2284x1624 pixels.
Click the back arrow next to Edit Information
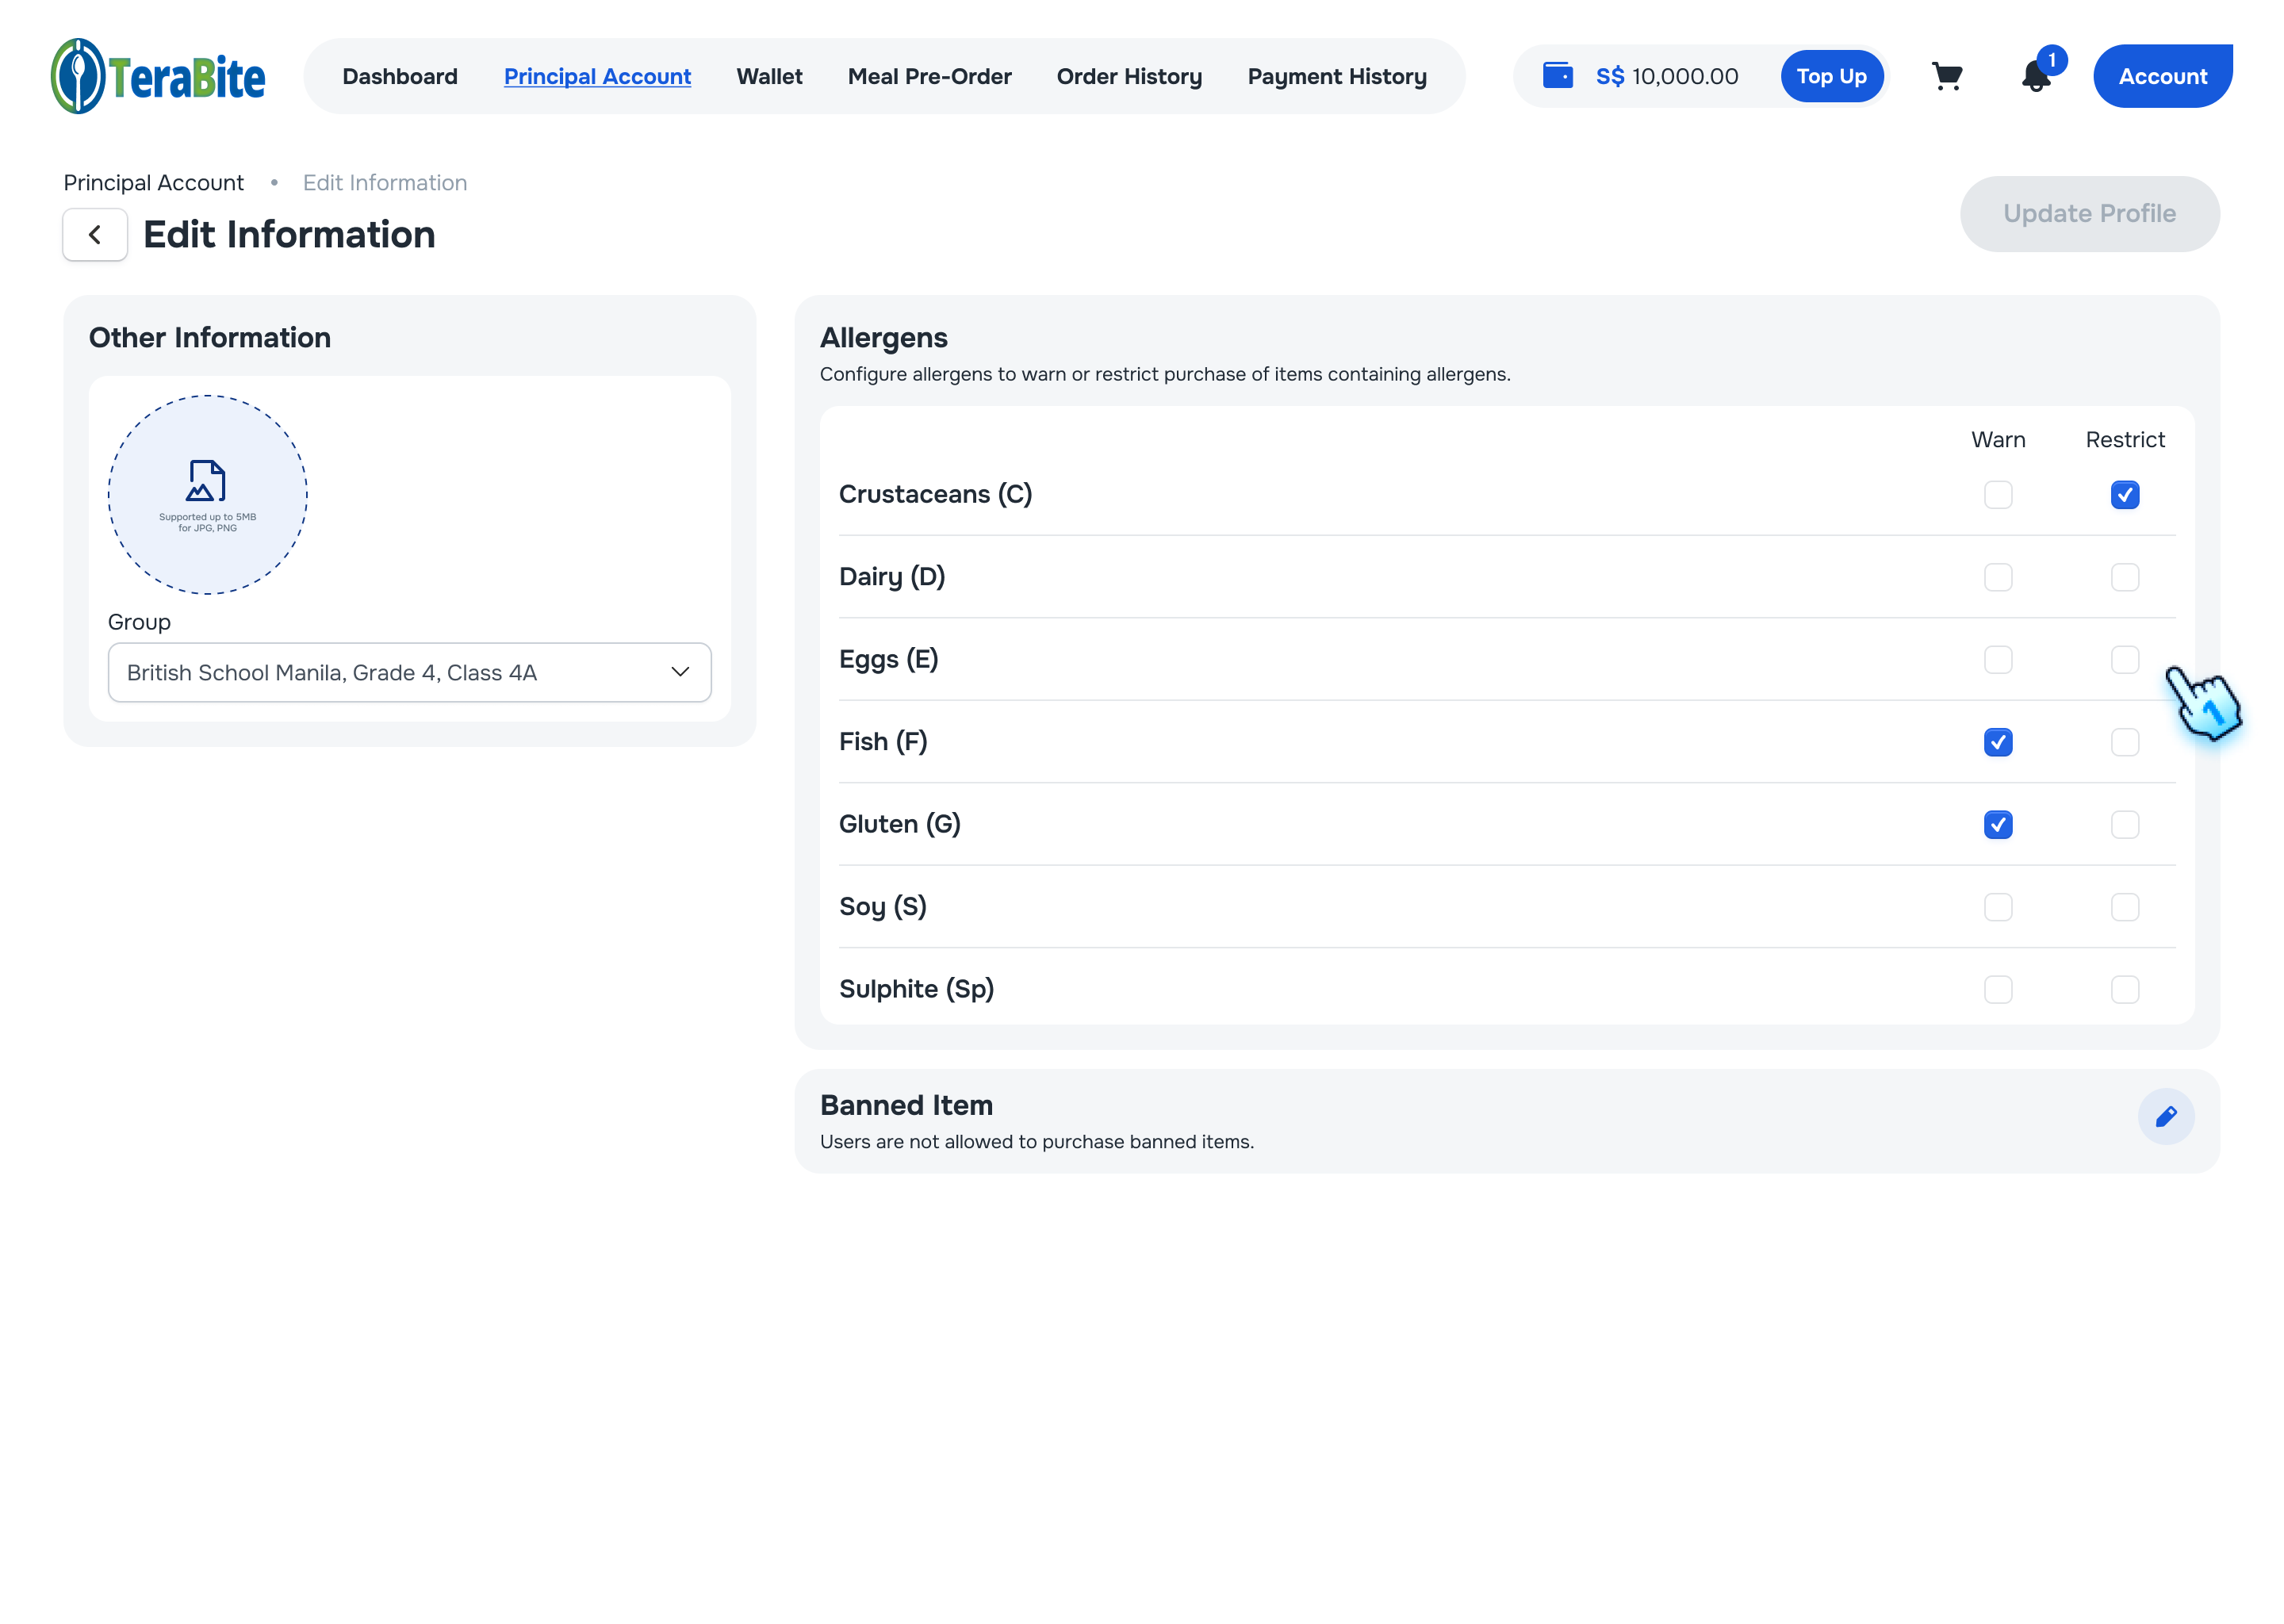tap(94, 234)
